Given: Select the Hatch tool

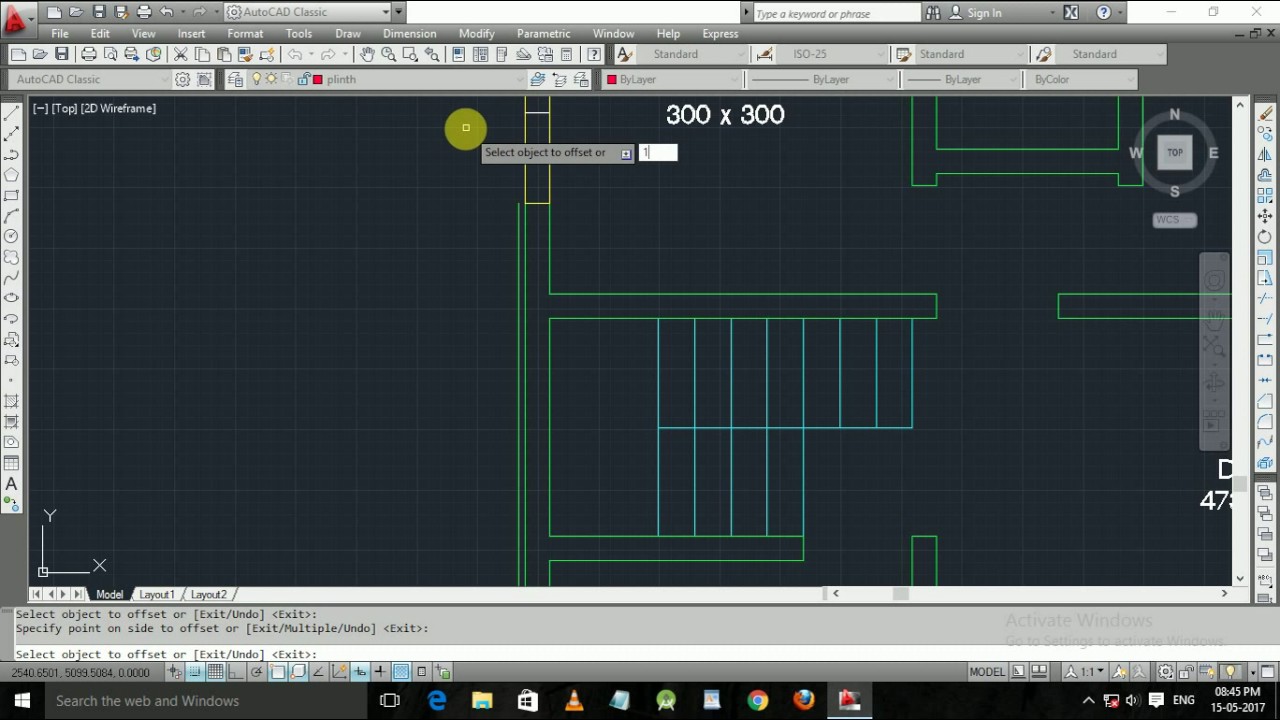Looking at the screenshot, I should point(12,401).
